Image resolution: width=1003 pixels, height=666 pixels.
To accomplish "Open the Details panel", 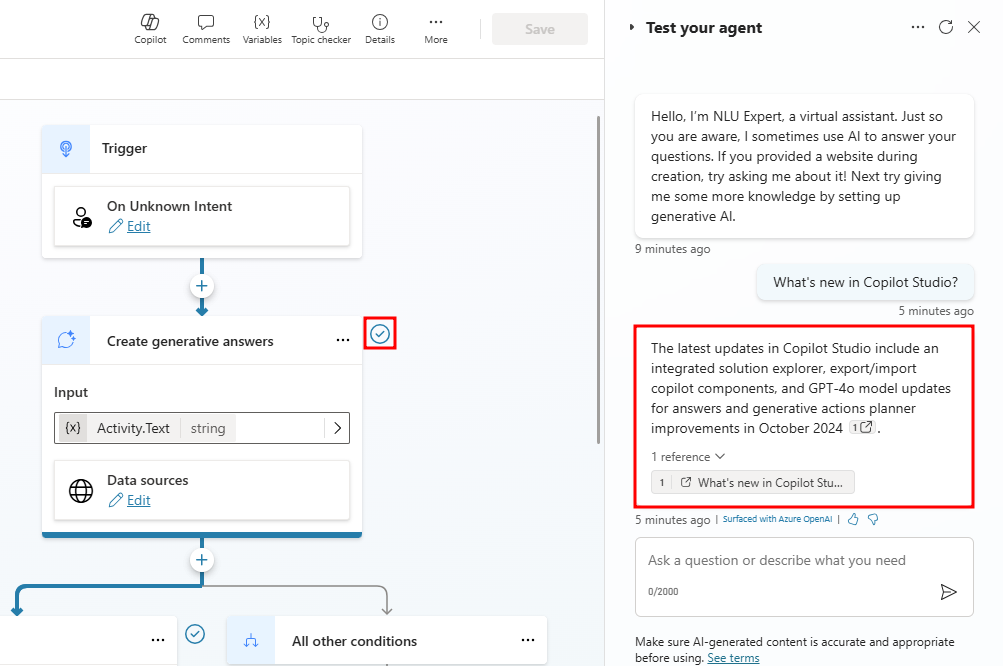I will click(379, 28).
